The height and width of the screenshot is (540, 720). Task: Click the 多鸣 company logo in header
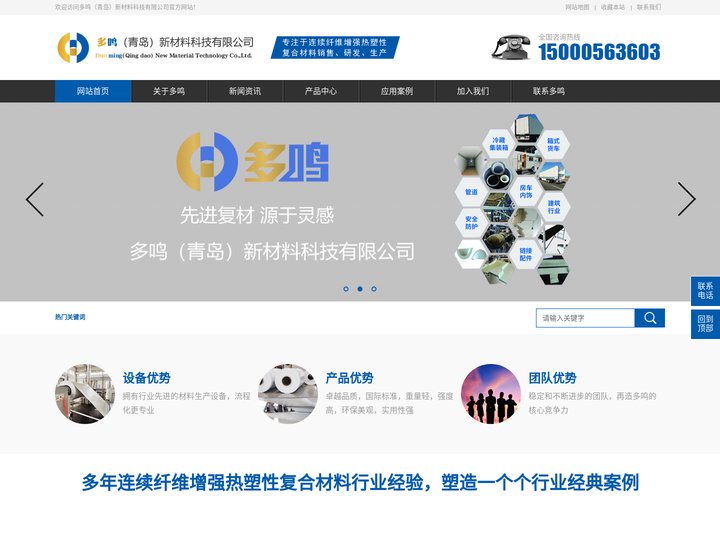pos(155,47)
